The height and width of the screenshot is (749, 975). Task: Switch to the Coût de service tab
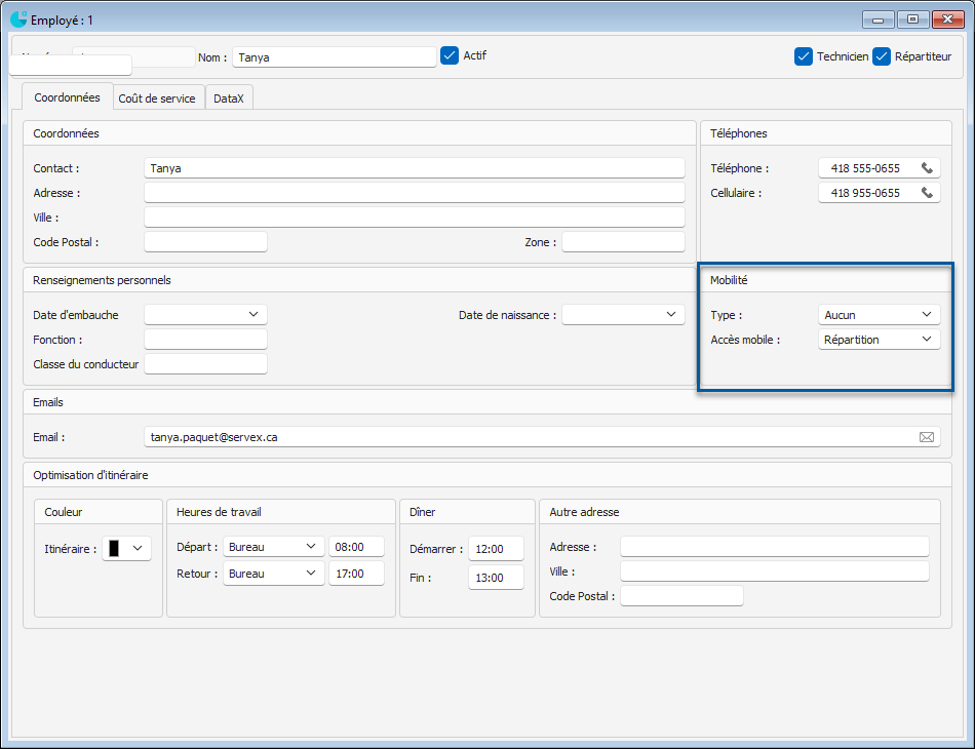point(157,98)
